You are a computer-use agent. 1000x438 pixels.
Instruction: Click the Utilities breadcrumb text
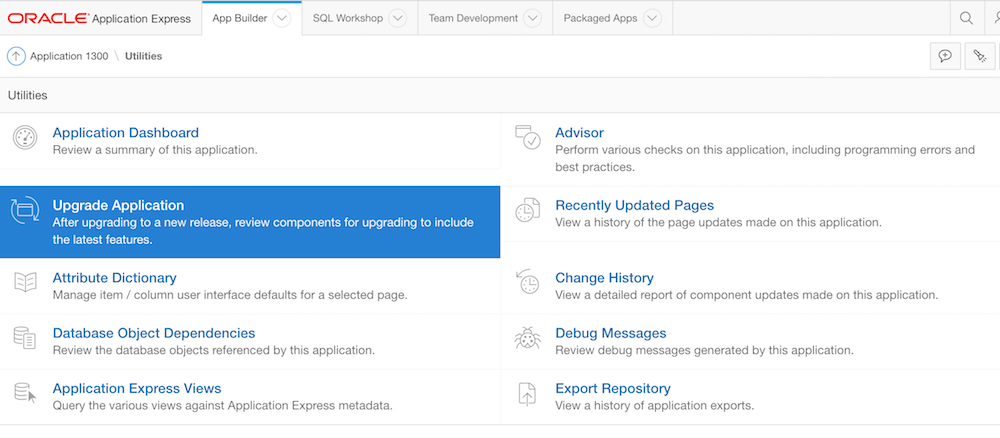click(x=143, y=56)
